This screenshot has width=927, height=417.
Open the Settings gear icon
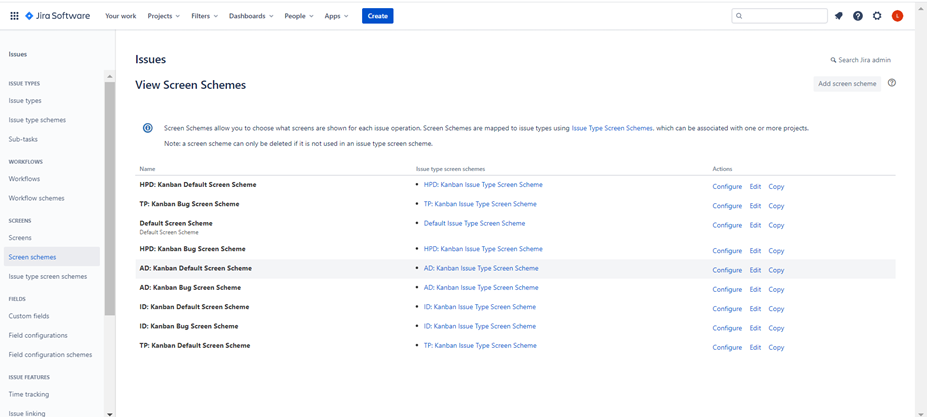(877, 16)
